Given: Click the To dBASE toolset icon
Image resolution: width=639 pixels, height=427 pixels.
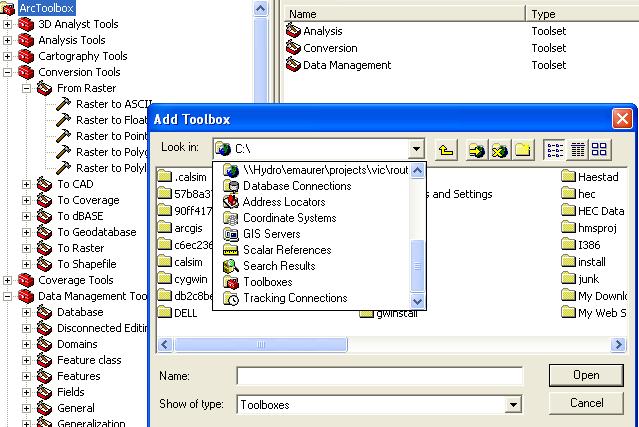Looking at the screenshot, I should point(44,216).
